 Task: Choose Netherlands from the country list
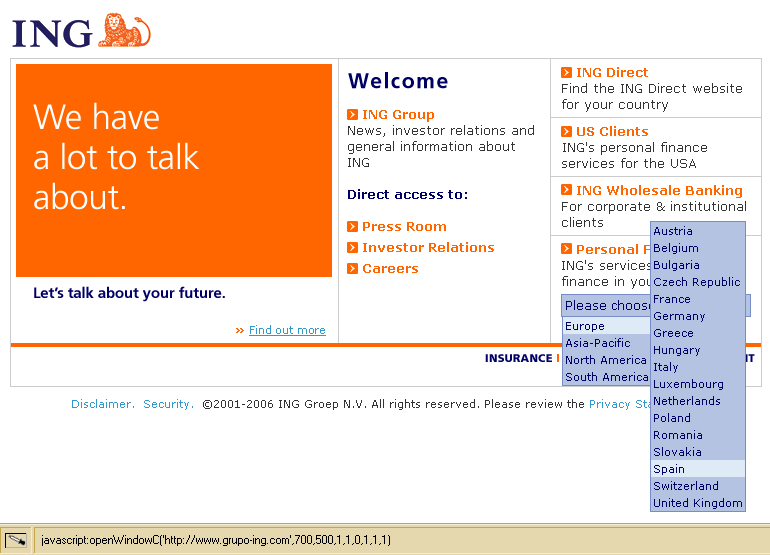tap(698, 401)
